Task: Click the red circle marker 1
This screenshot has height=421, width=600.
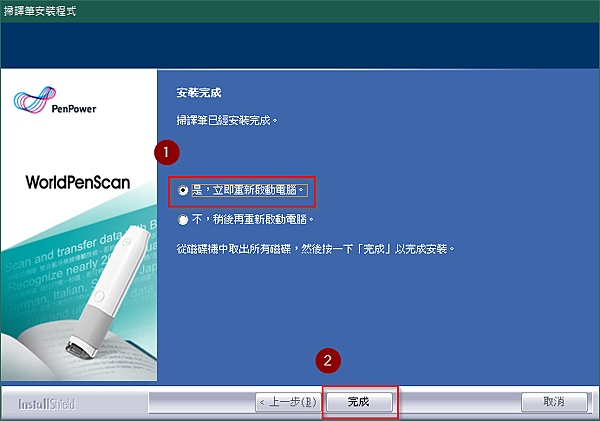Action: coord(167,153)
